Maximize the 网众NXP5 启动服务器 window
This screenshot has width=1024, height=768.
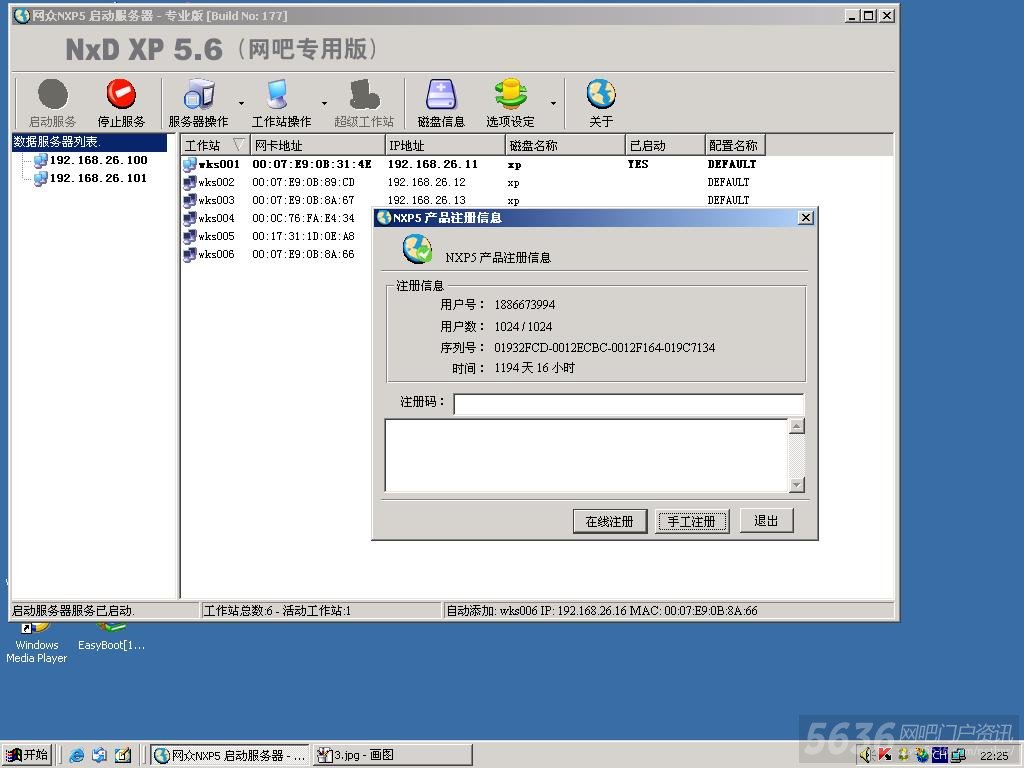tap(869, 15)
